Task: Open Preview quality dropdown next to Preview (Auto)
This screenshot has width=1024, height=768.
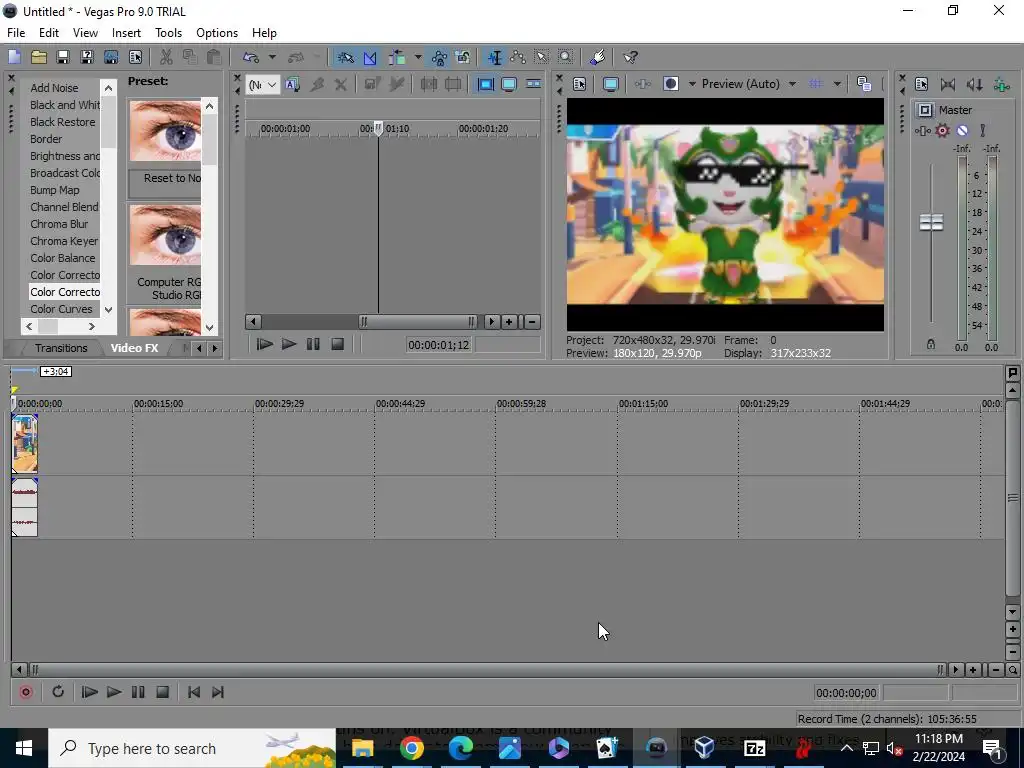Action: [792, 84]
